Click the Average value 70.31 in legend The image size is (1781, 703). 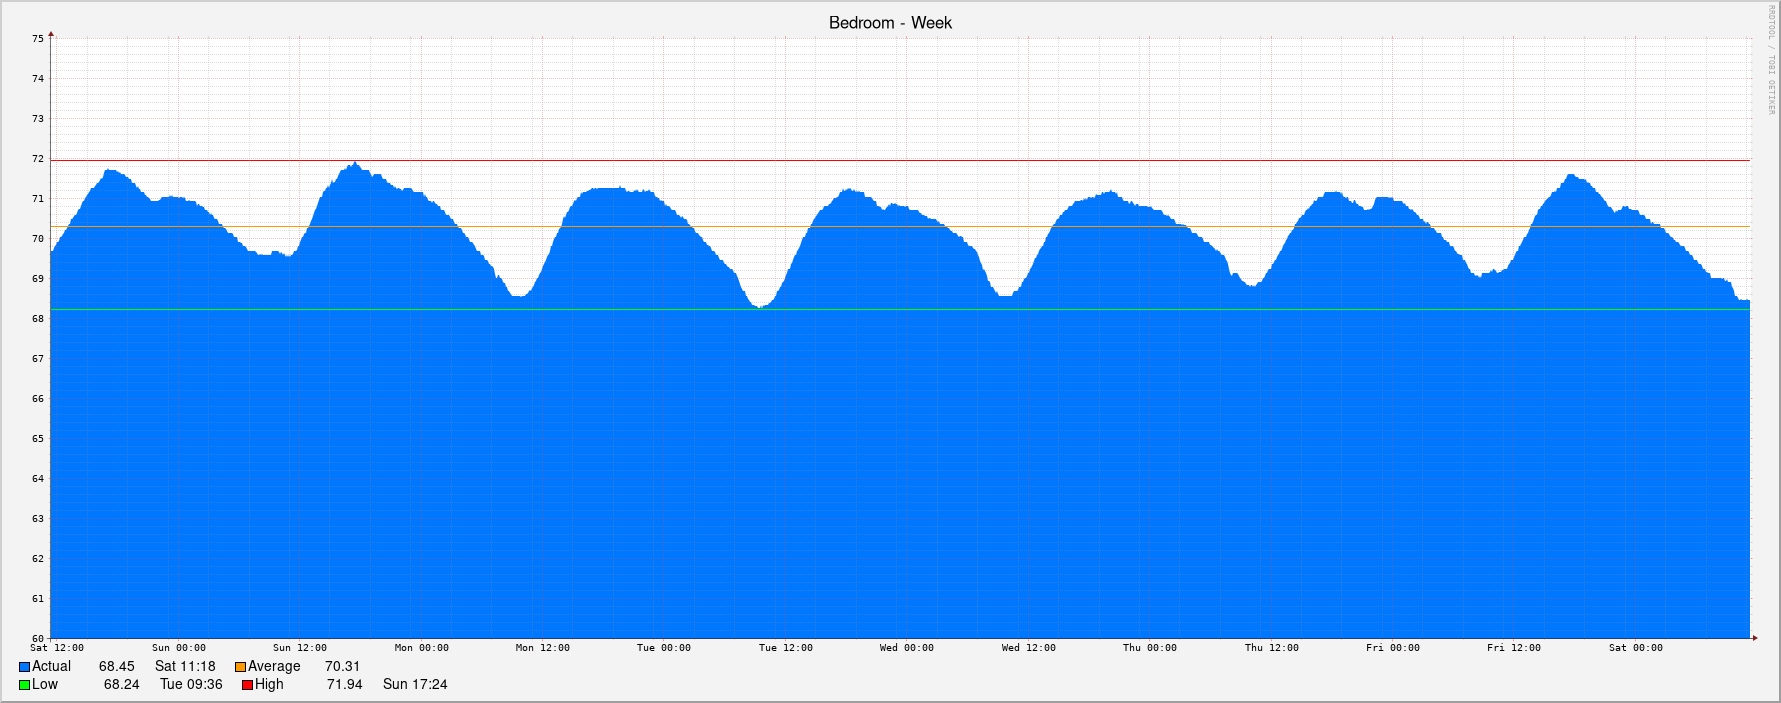point(342,666)
